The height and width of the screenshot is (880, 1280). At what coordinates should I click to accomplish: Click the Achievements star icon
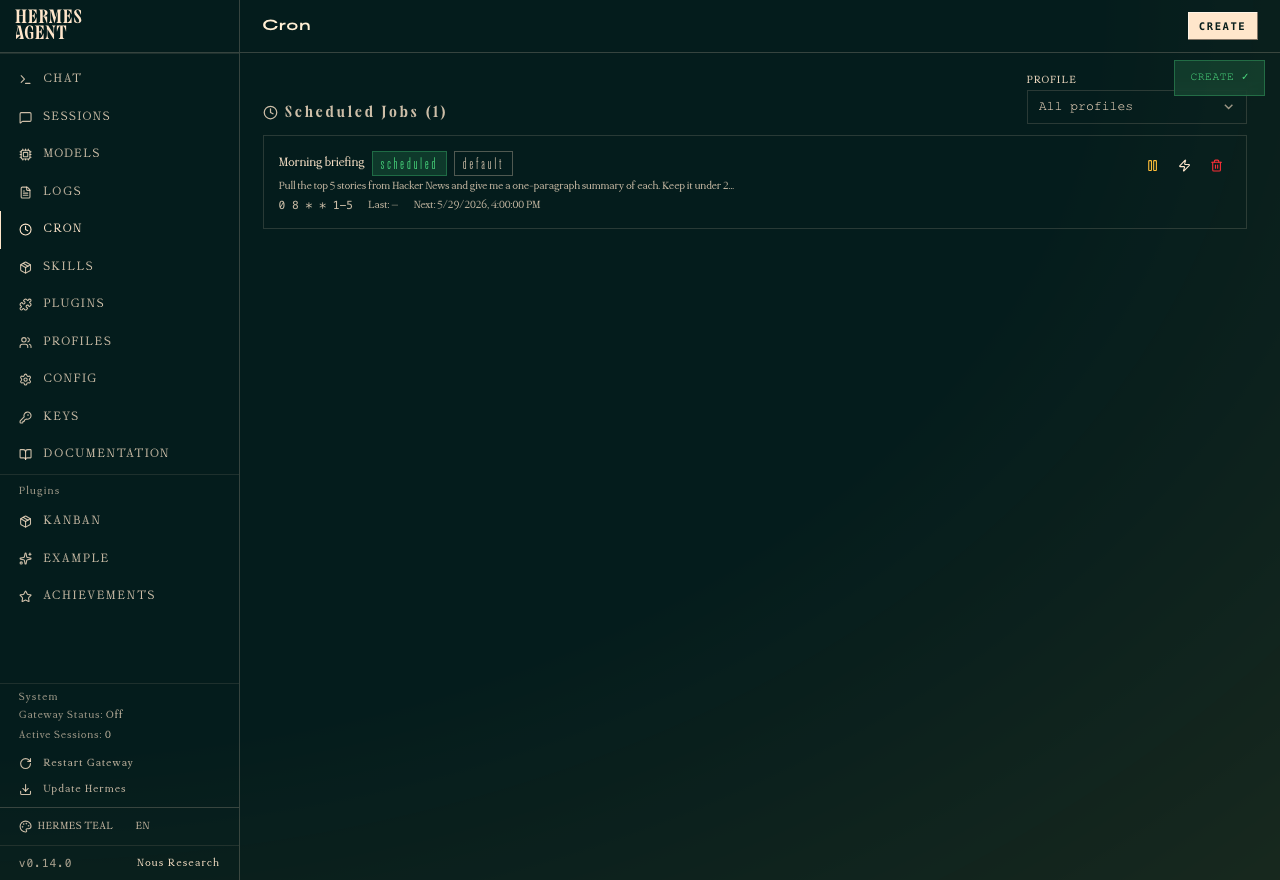25,596
